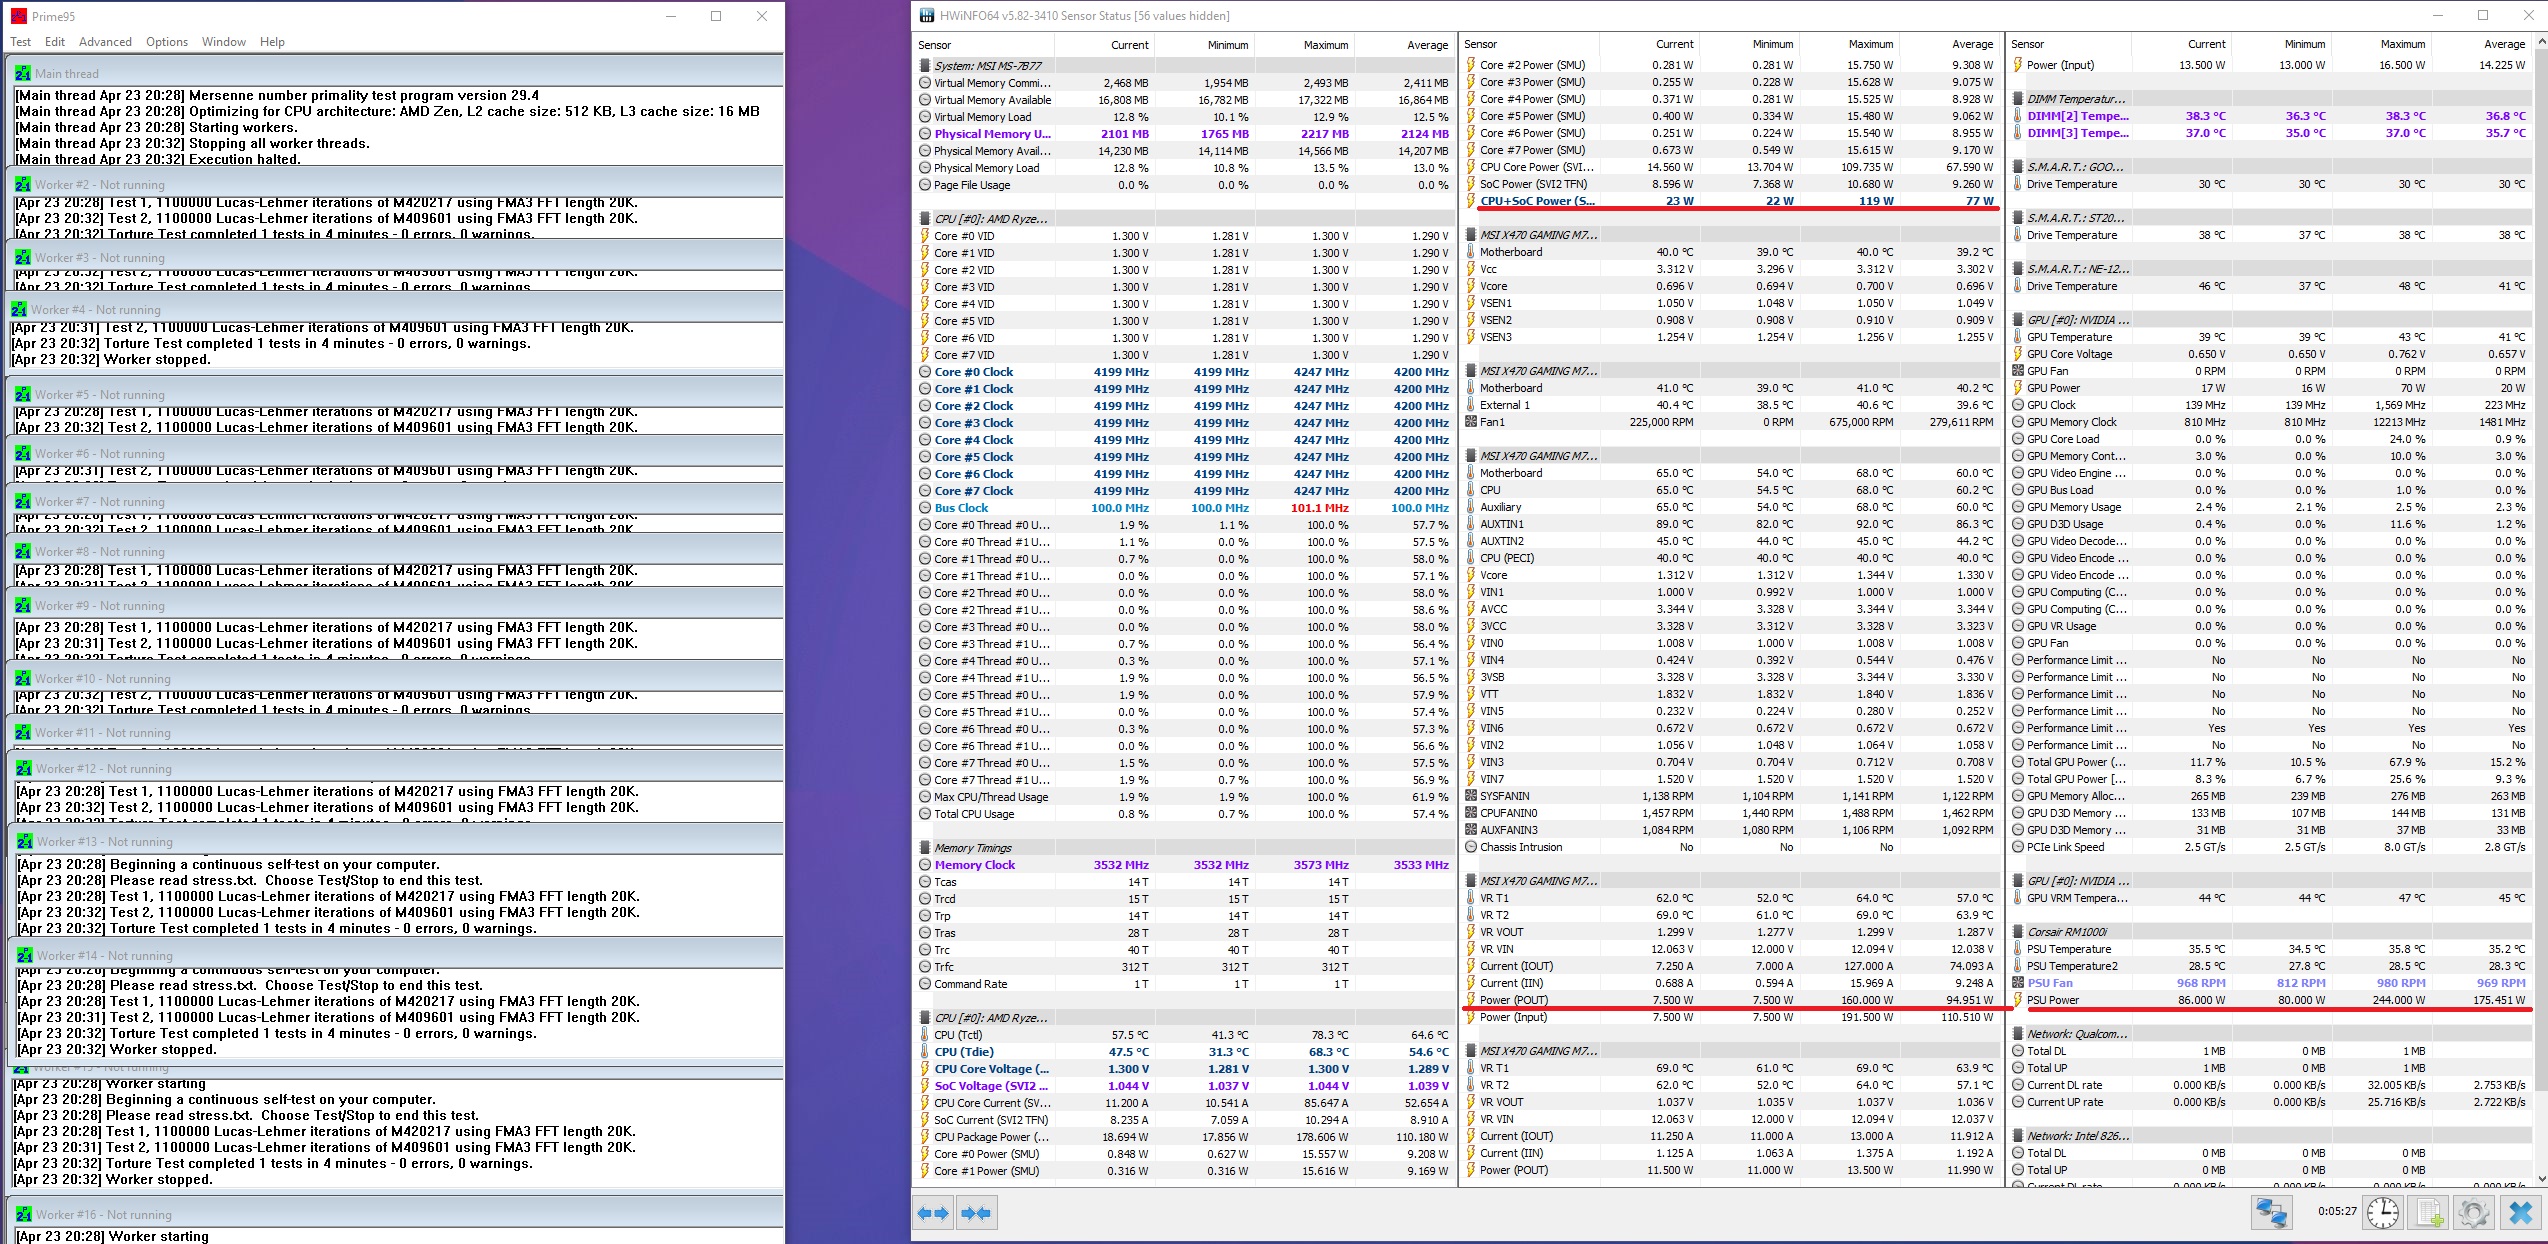Click Worker #13 window title icon
The image size is (2548, 1244).
point(25,842)
